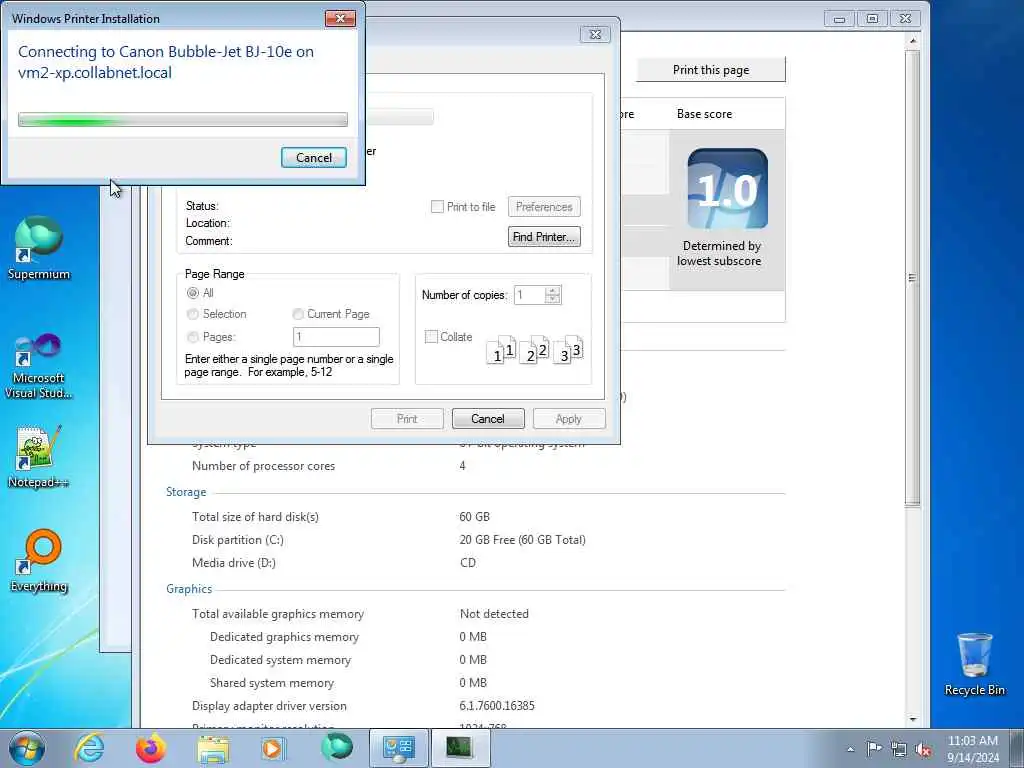Open Windows Explorer from taskbar
Viewport: 1024px width, 768px height.
213,748
